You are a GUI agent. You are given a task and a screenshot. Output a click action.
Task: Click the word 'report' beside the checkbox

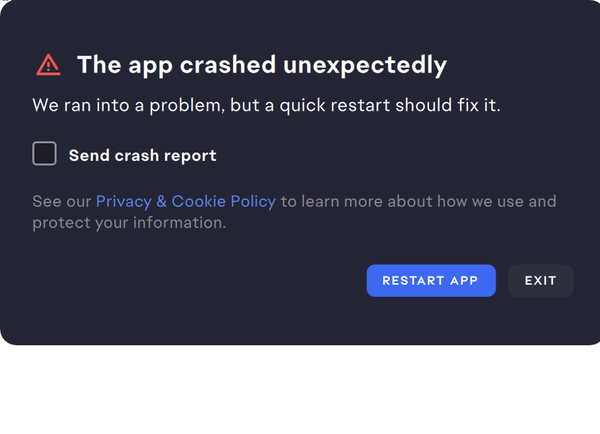[190, 156]
